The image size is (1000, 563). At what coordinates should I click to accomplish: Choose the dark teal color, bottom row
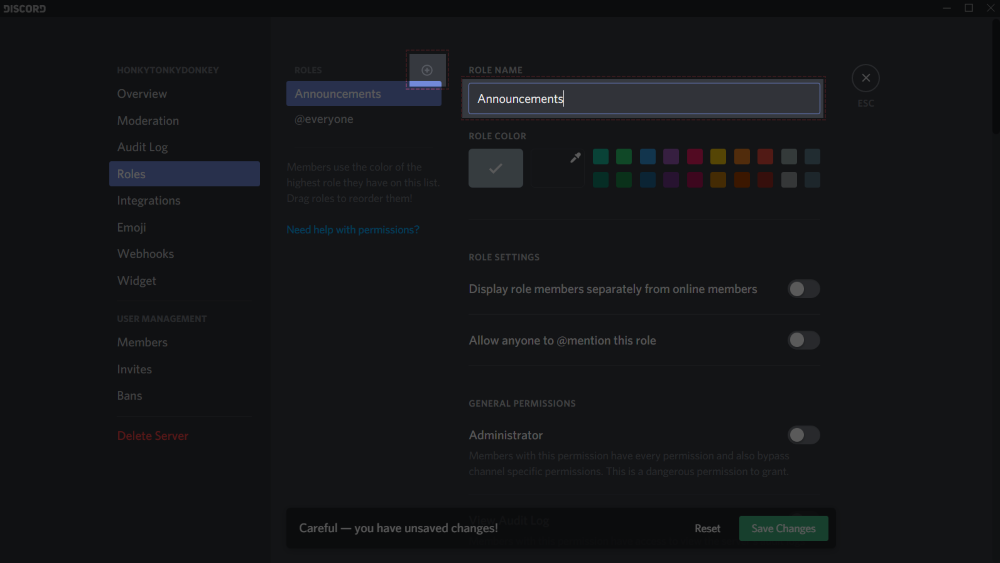[601, 180]
